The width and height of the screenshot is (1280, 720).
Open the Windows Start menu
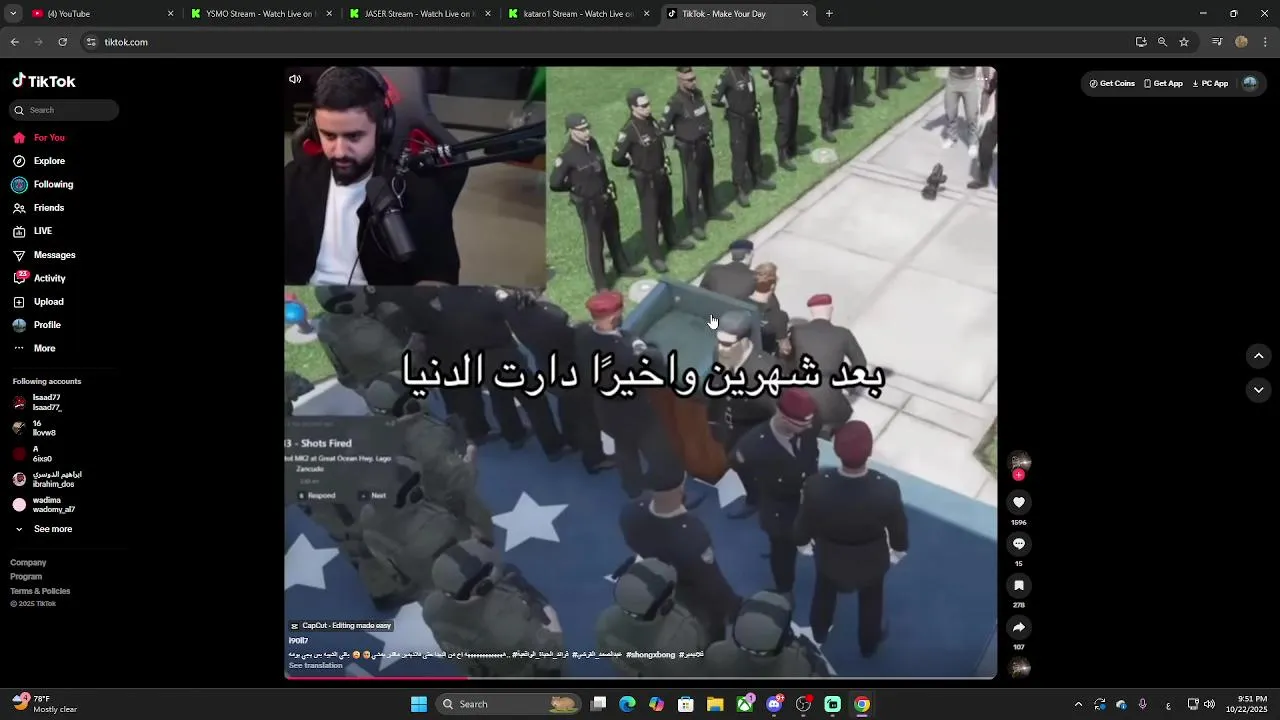[x=419, y=704]
